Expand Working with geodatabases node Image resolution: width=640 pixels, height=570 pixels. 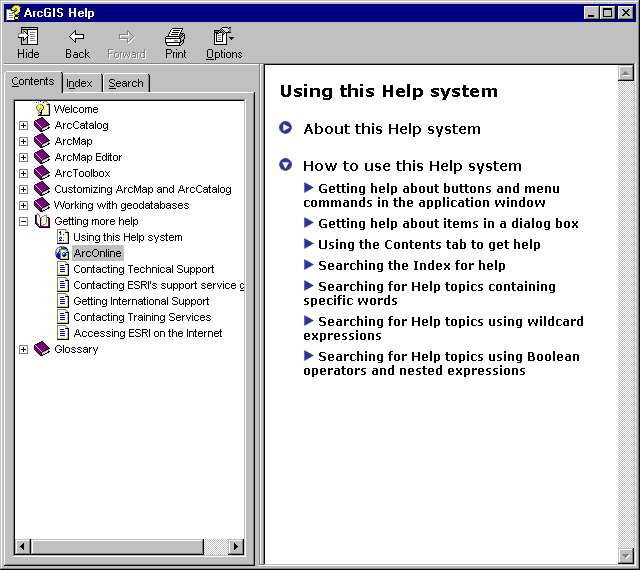click(x=24, y=205)
